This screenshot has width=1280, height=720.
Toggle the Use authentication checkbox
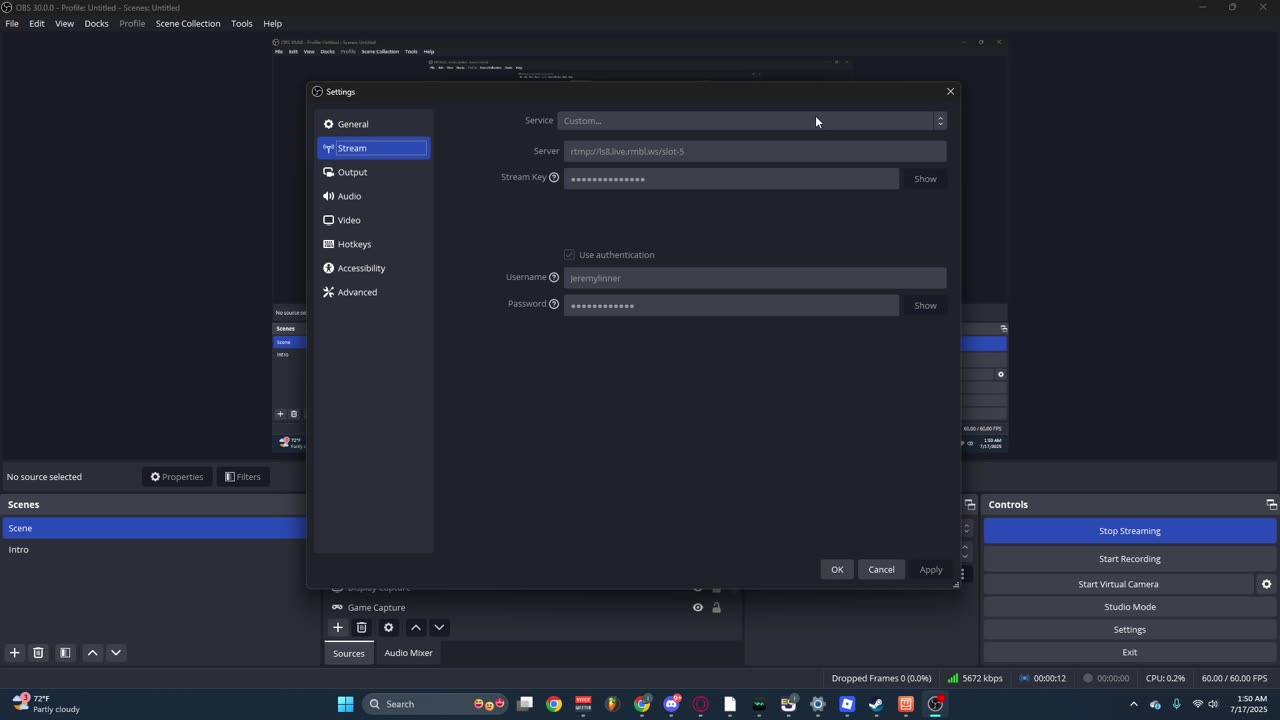pos(569,255)
